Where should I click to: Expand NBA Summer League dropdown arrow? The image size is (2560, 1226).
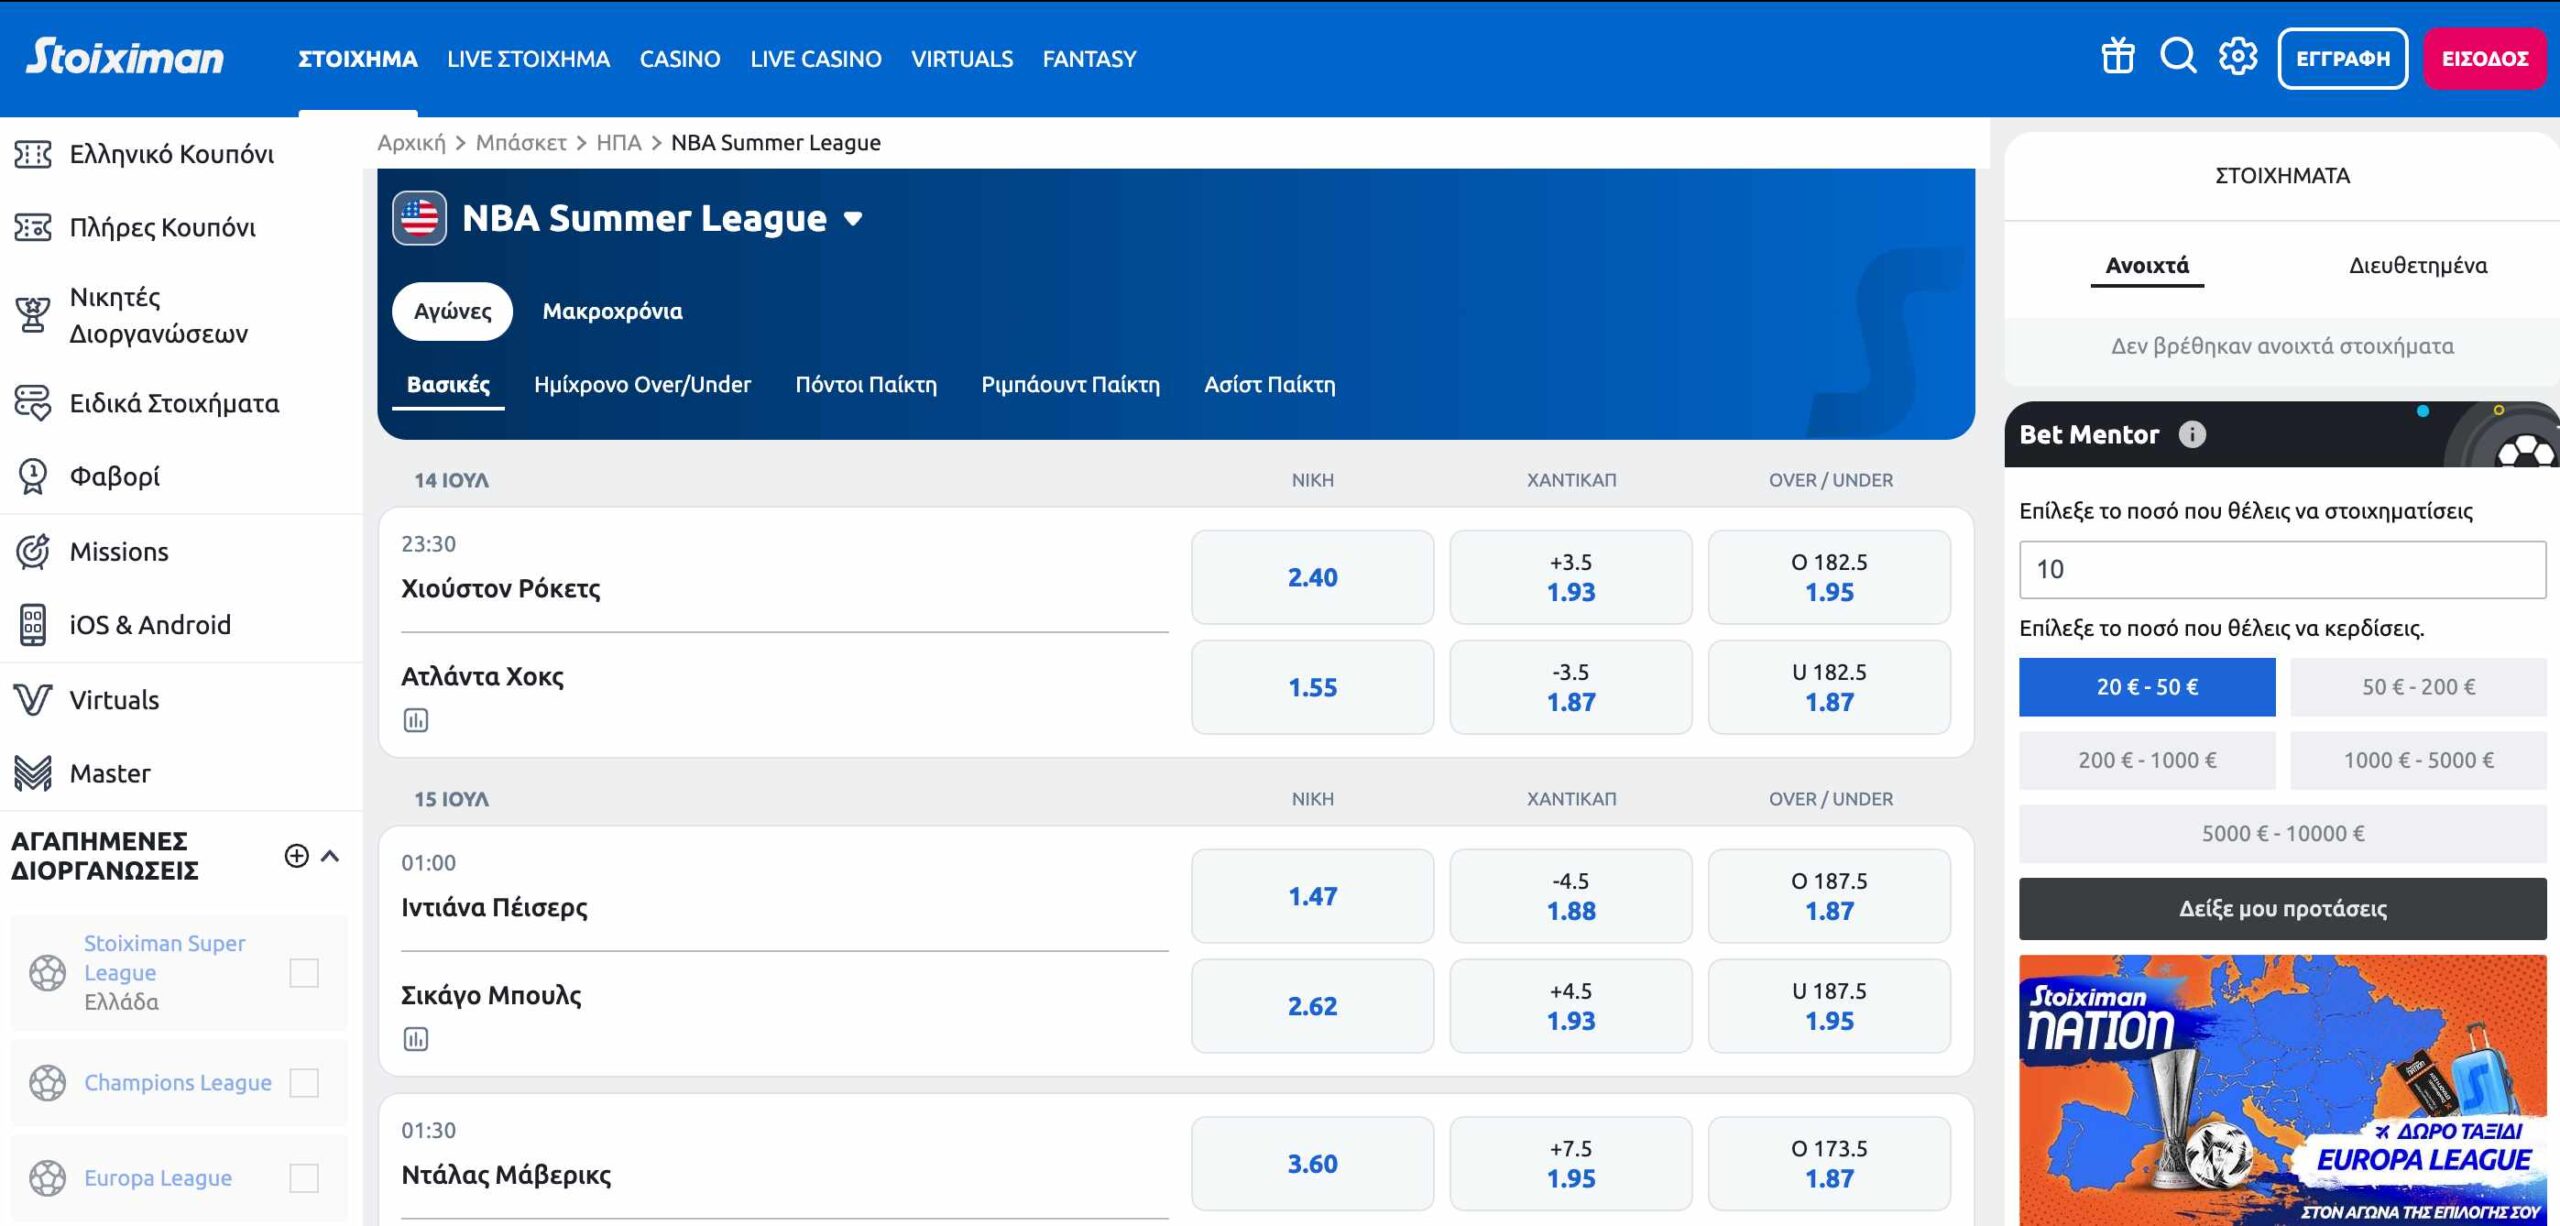(x=853, y=218)
